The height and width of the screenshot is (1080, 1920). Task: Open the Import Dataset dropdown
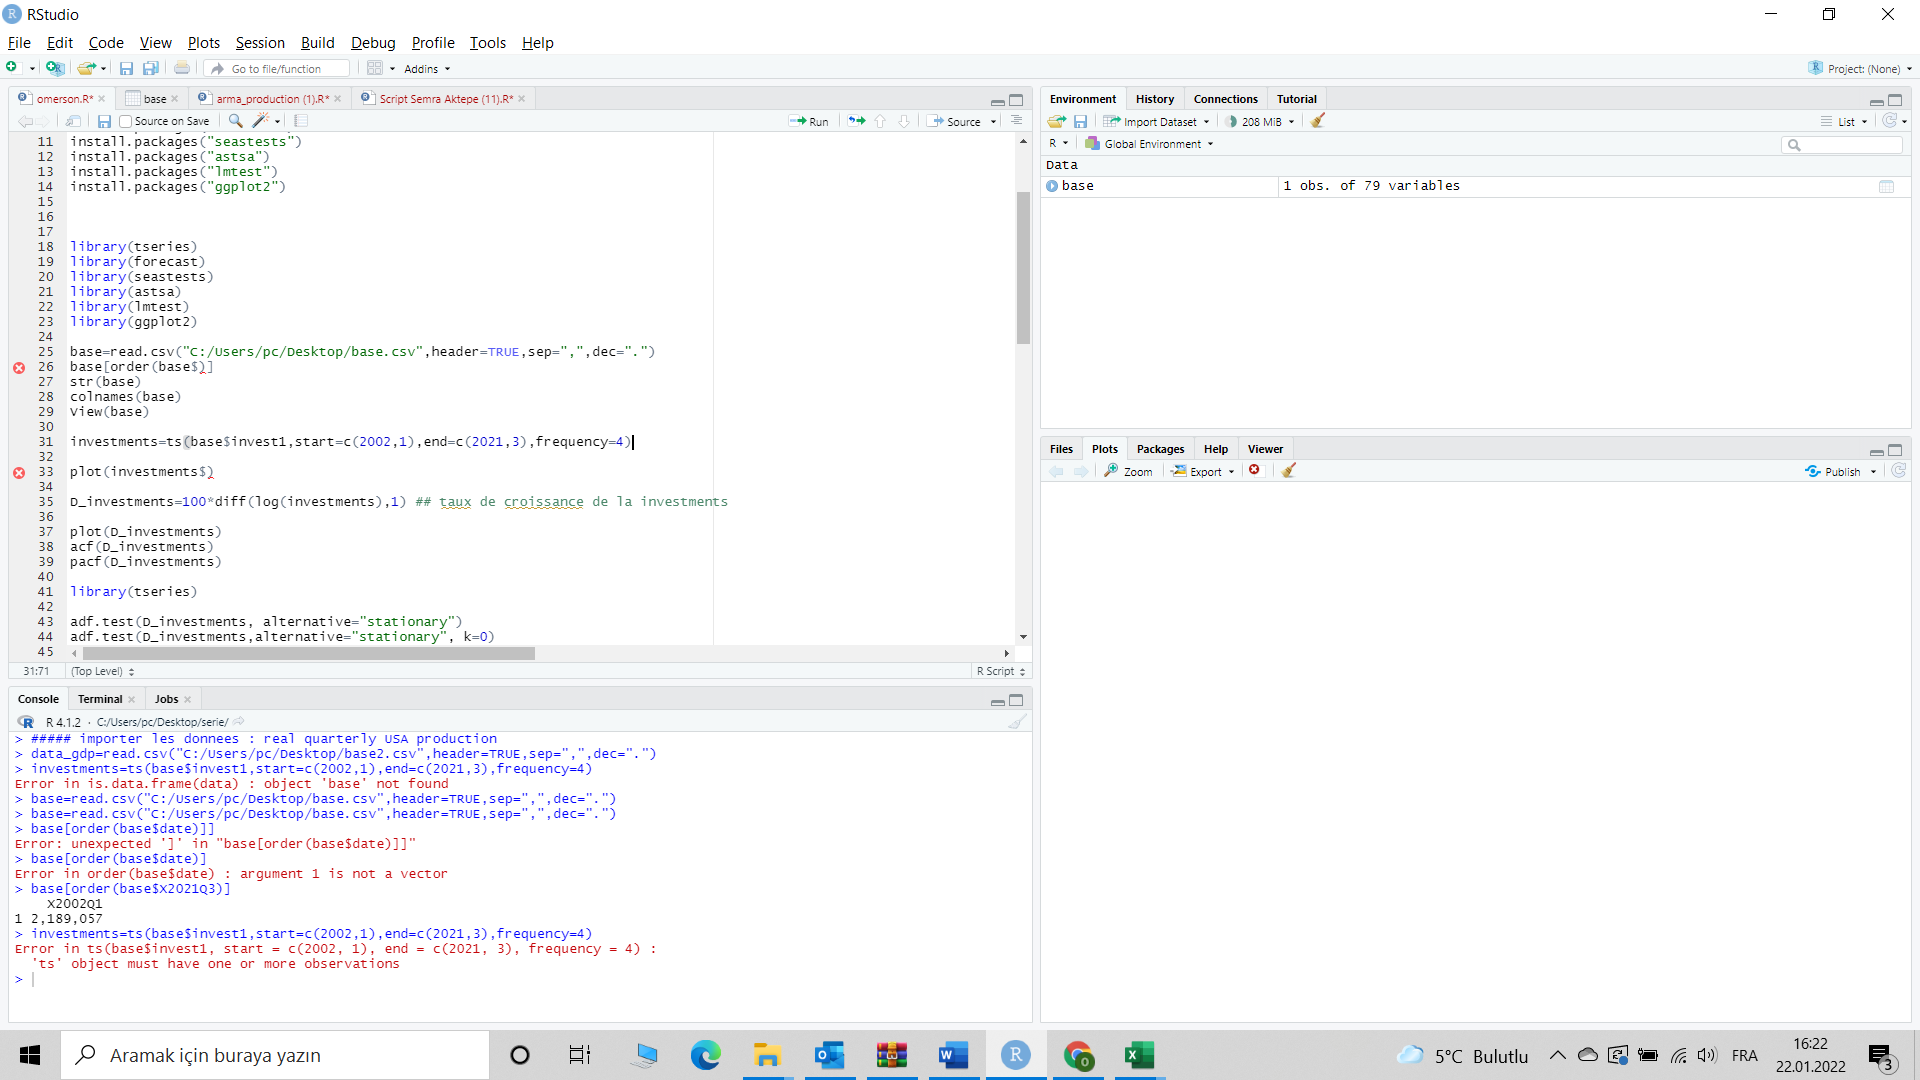point(1157,122)
